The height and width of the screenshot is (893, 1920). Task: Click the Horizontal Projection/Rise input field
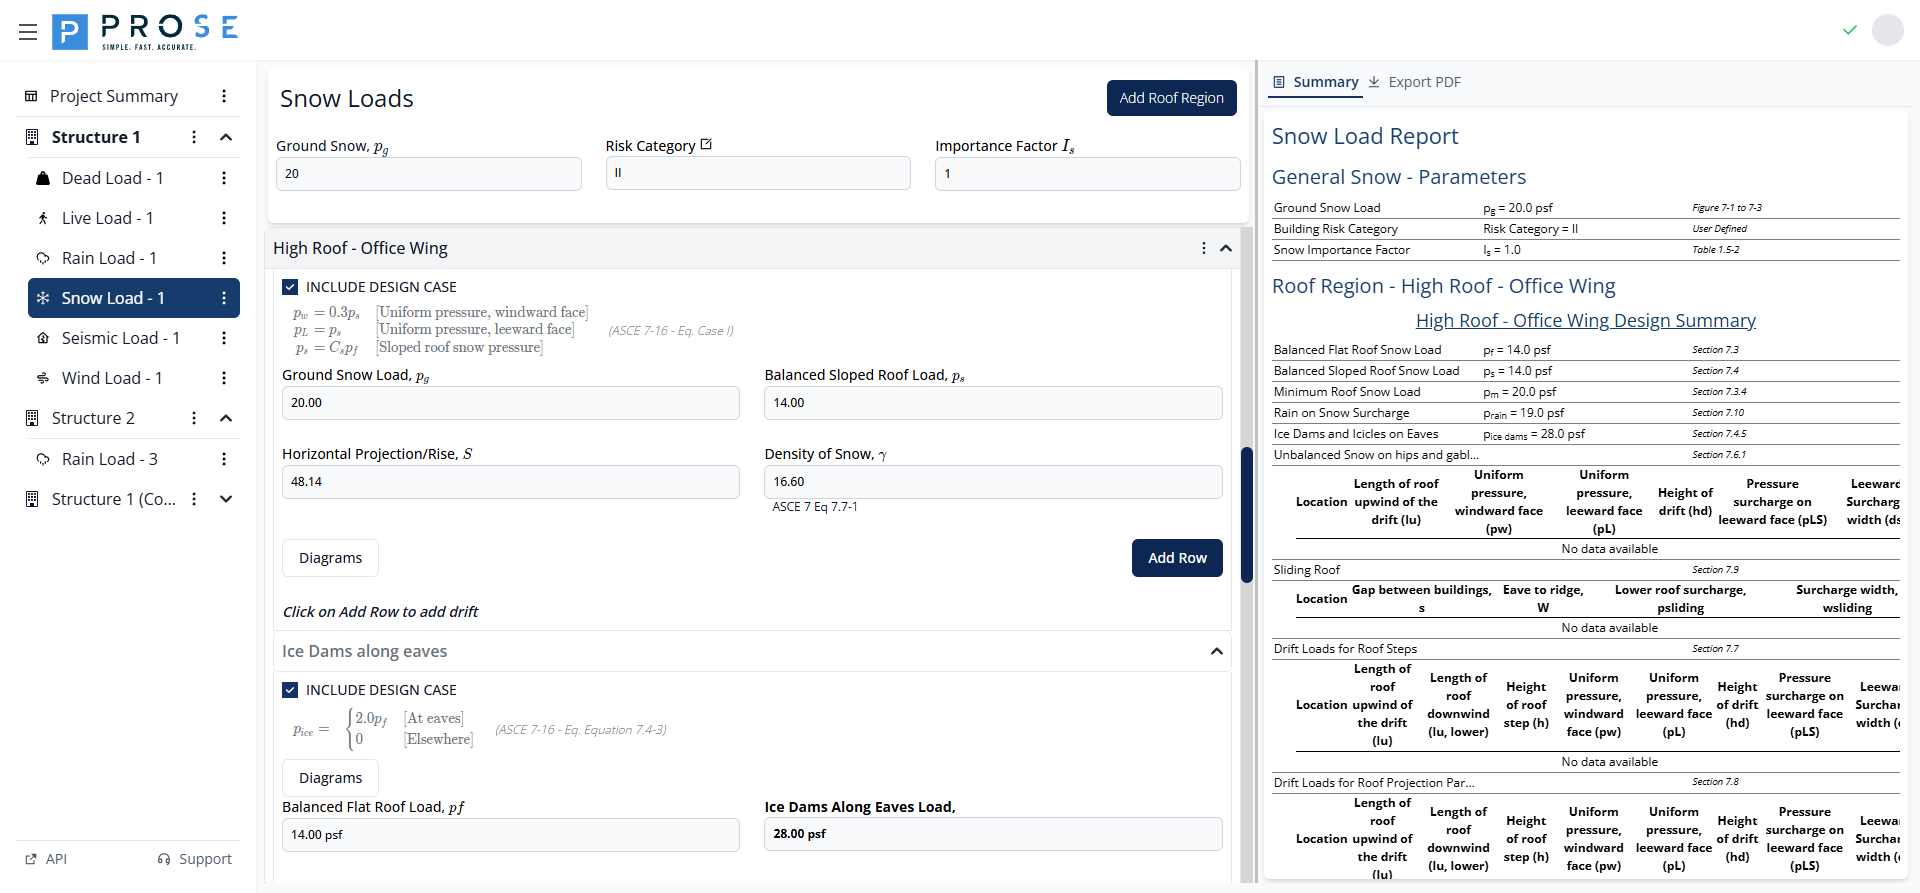(510, 482)
